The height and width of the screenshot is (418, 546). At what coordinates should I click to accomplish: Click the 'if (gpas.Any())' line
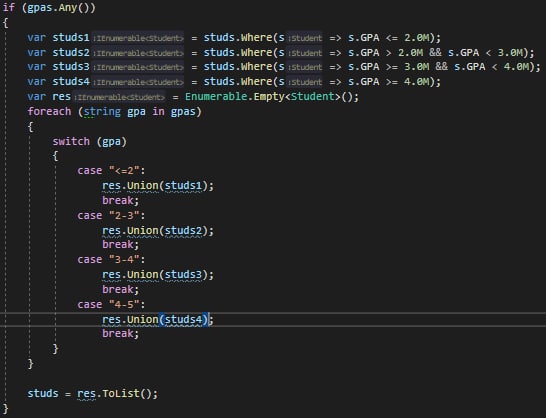pyautogui.click(x=49, y=8)
